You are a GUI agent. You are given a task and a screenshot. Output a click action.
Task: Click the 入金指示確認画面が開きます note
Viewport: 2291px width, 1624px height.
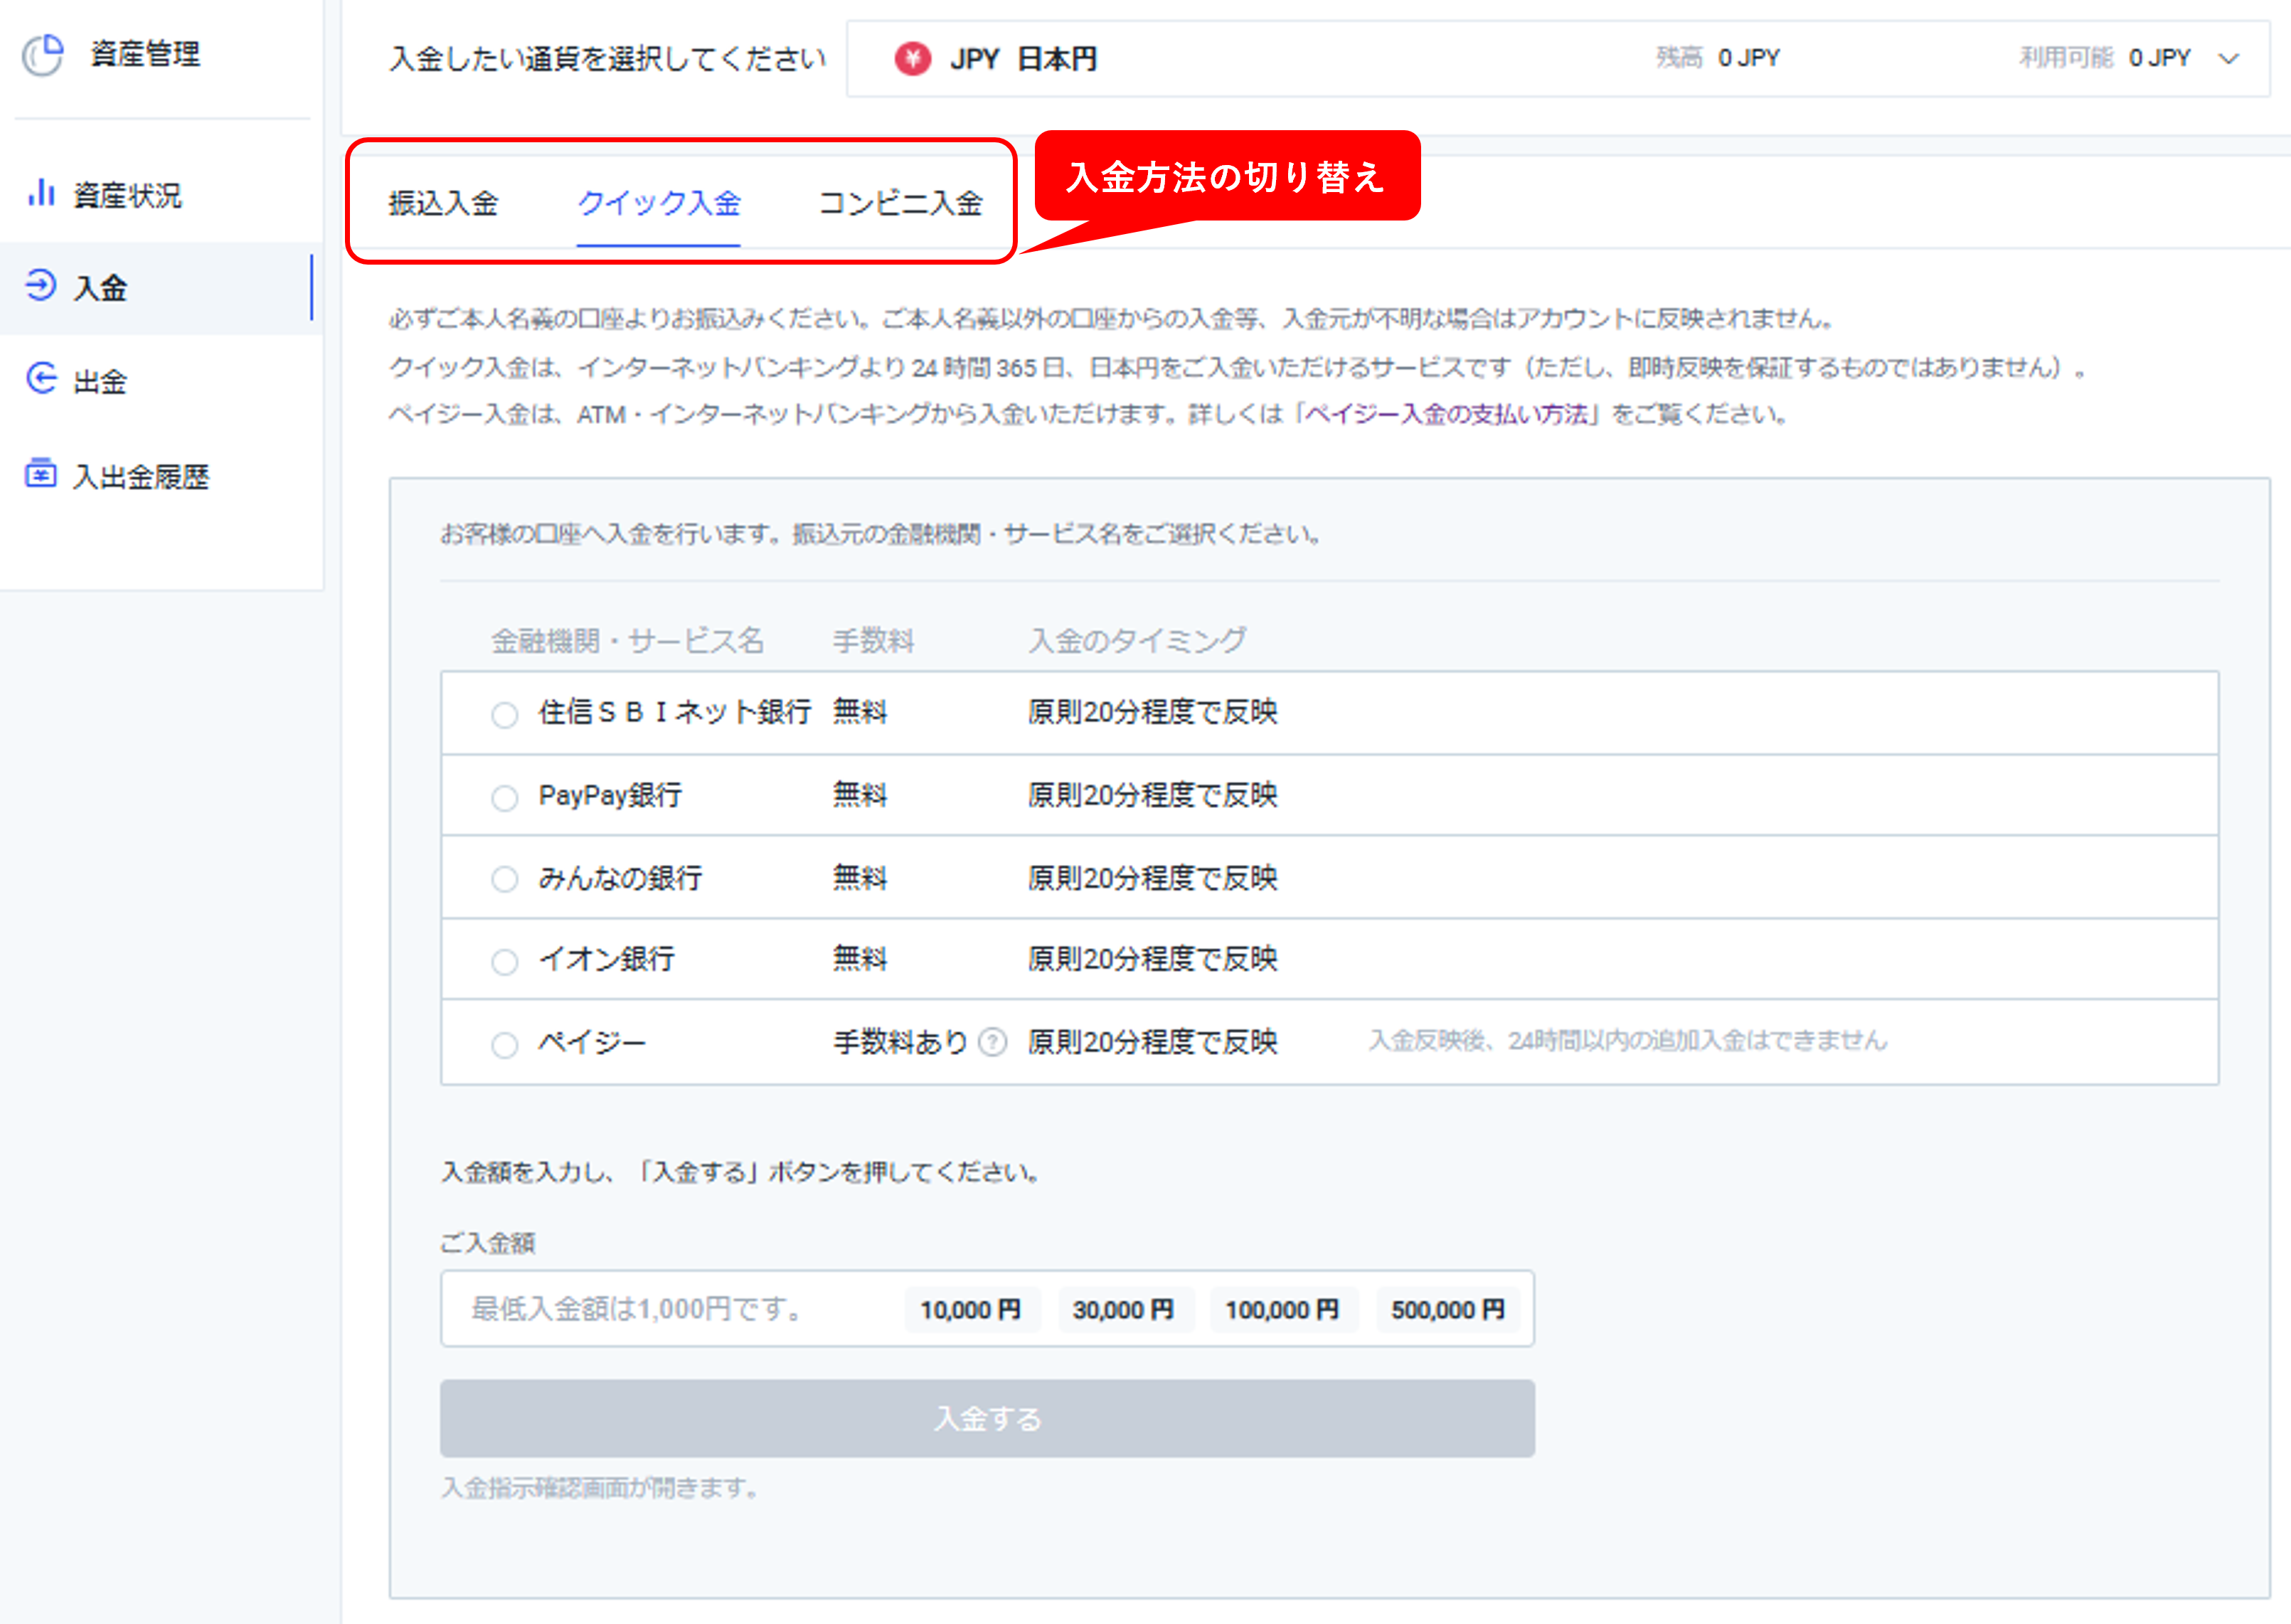point(600,1488)
